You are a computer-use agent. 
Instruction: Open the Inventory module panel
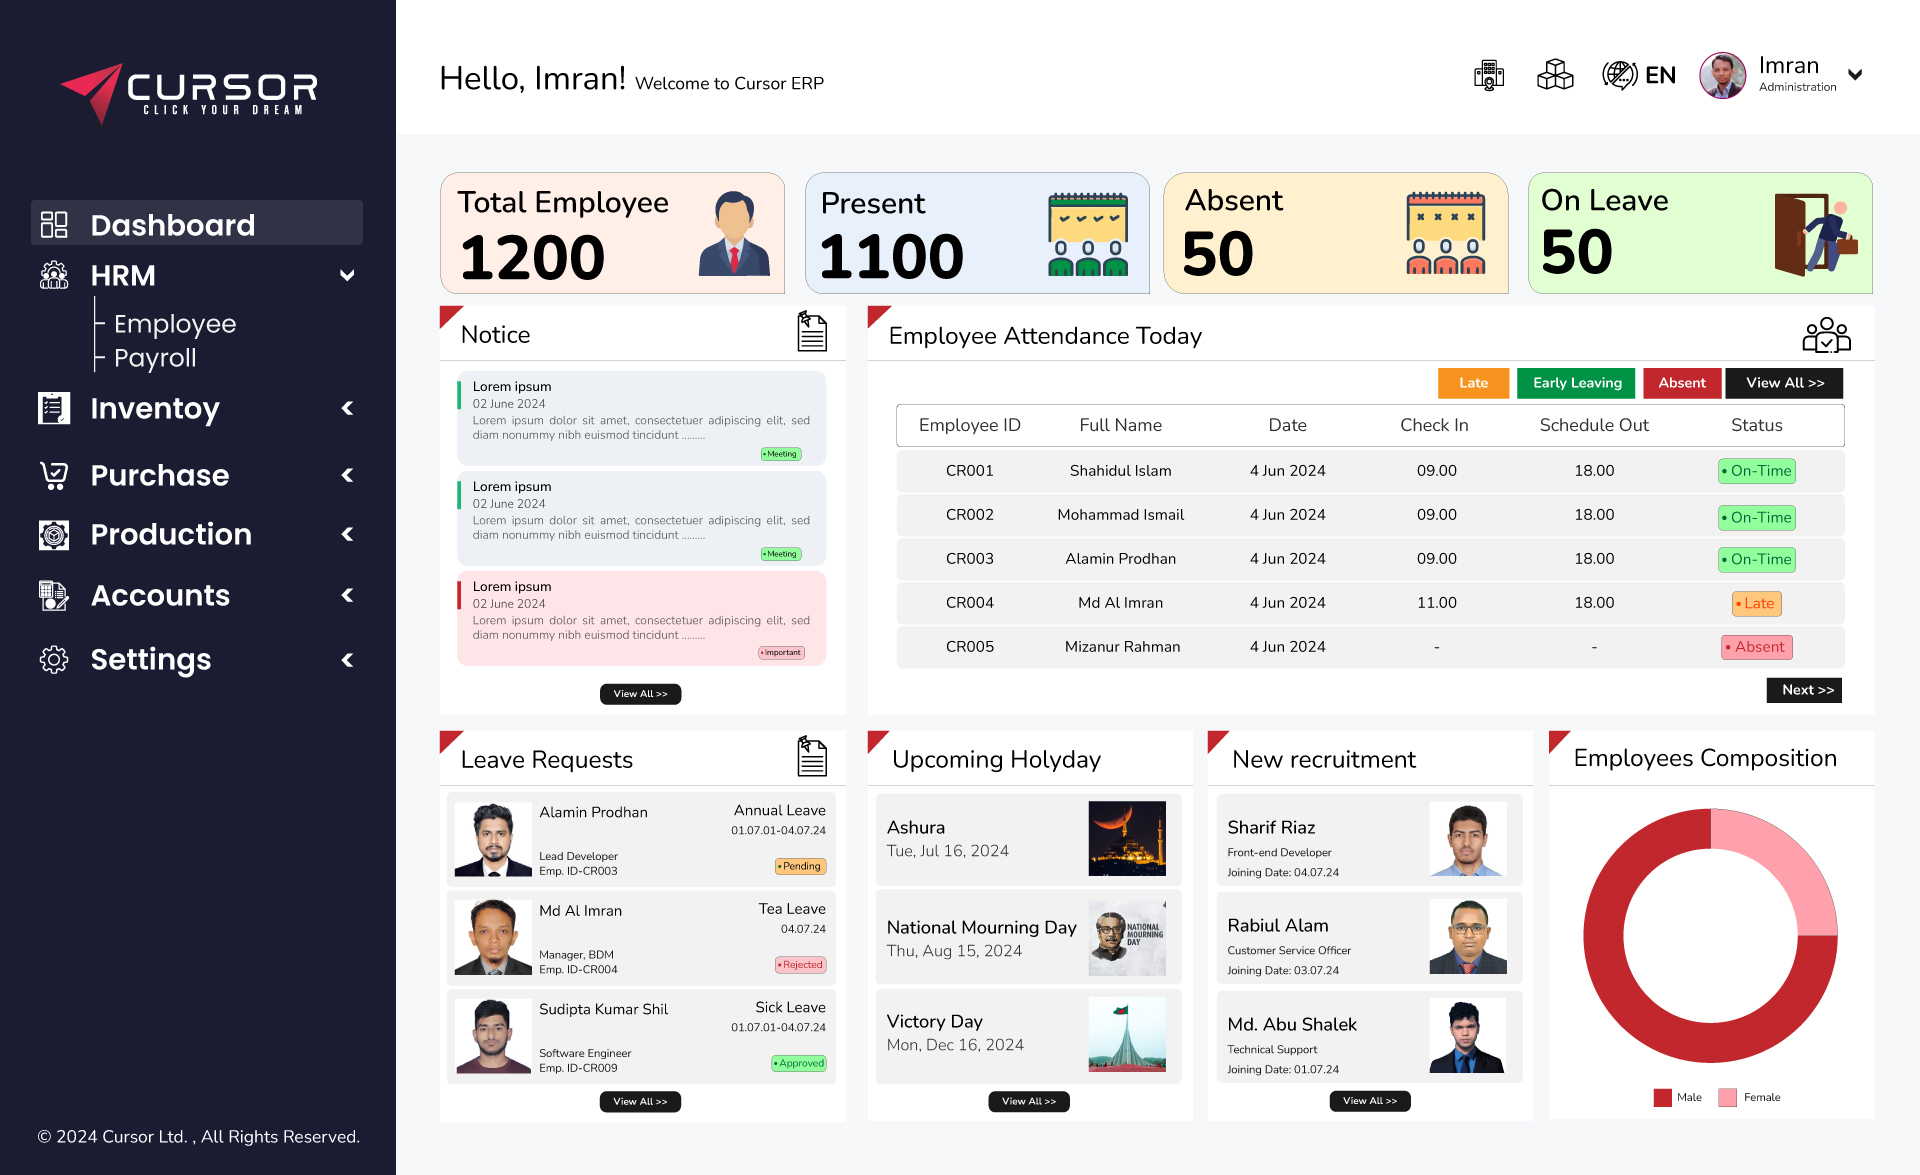[192, 407]
